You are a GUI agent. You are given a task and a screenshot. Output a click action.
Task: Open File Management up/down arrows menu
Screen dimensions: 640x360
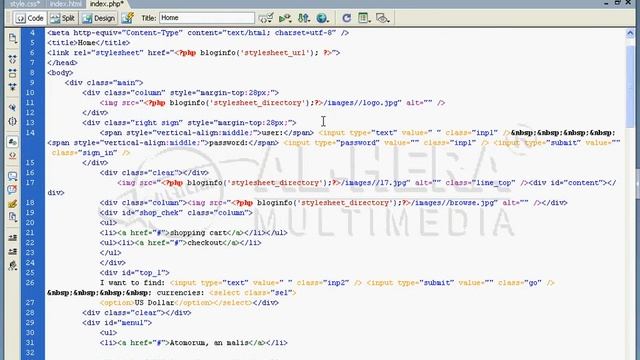[x=304, y=18]
